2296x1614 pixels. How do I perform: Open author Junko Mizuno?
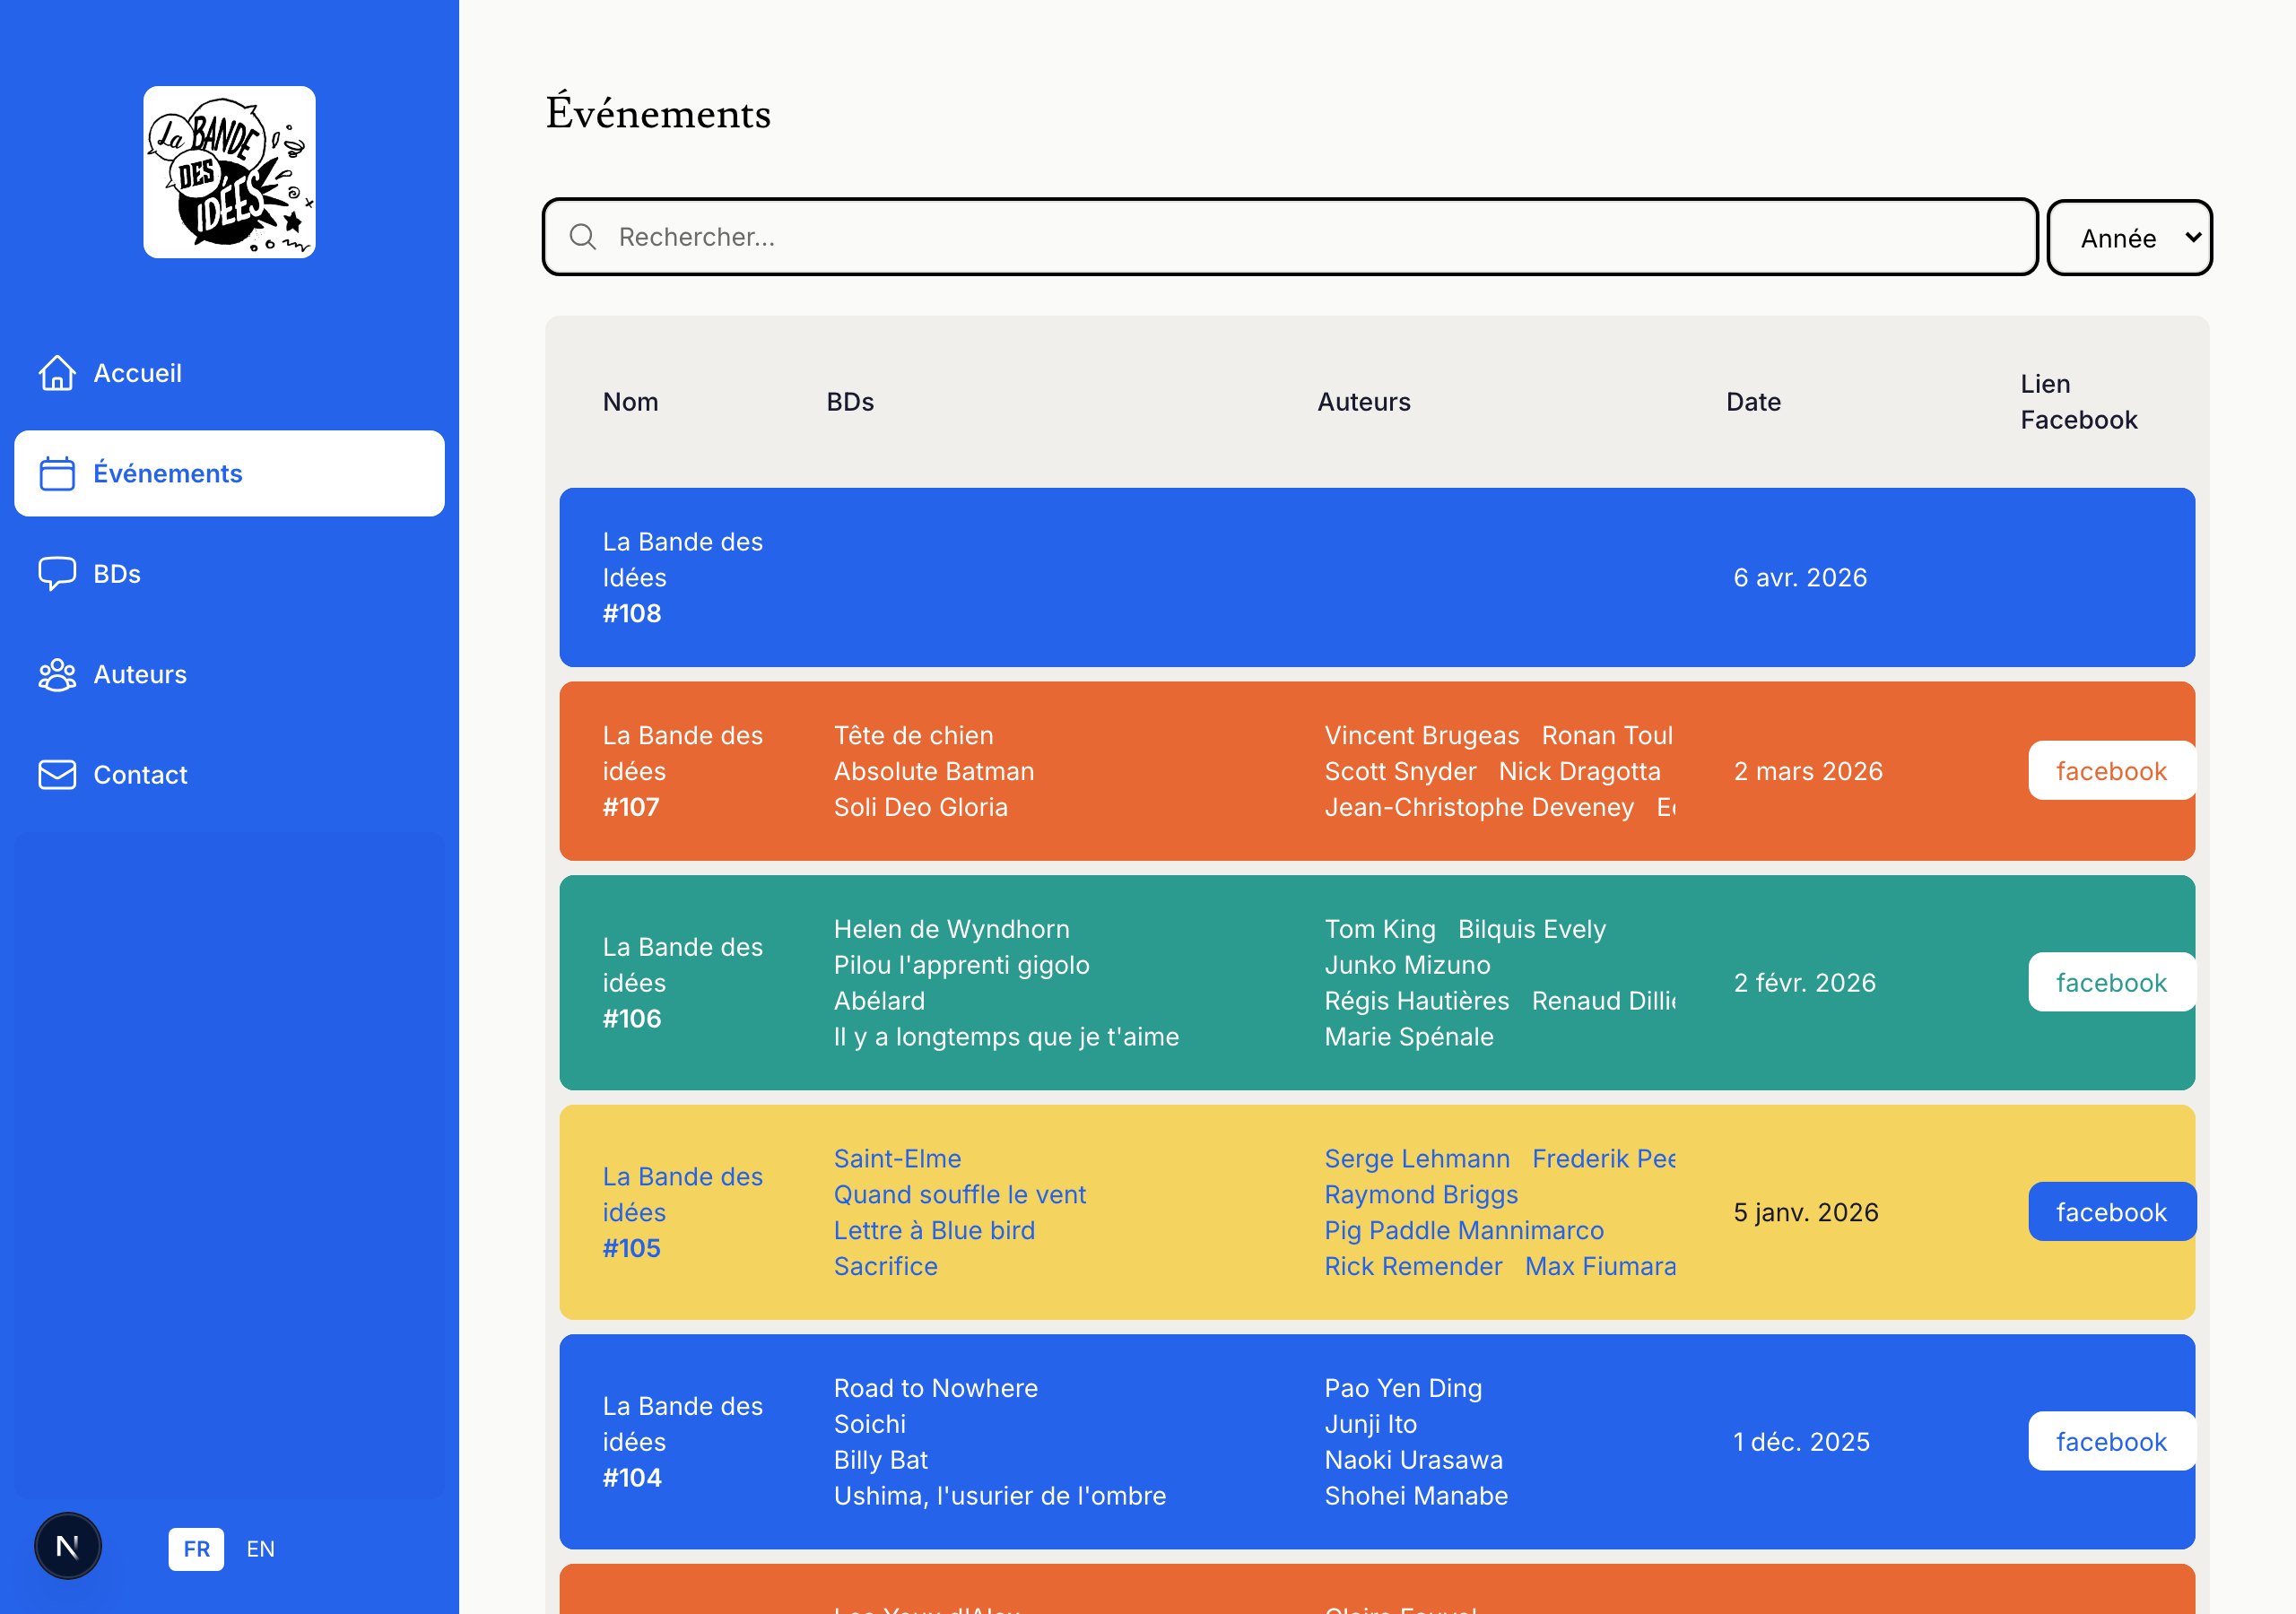tap(1407, 965)
